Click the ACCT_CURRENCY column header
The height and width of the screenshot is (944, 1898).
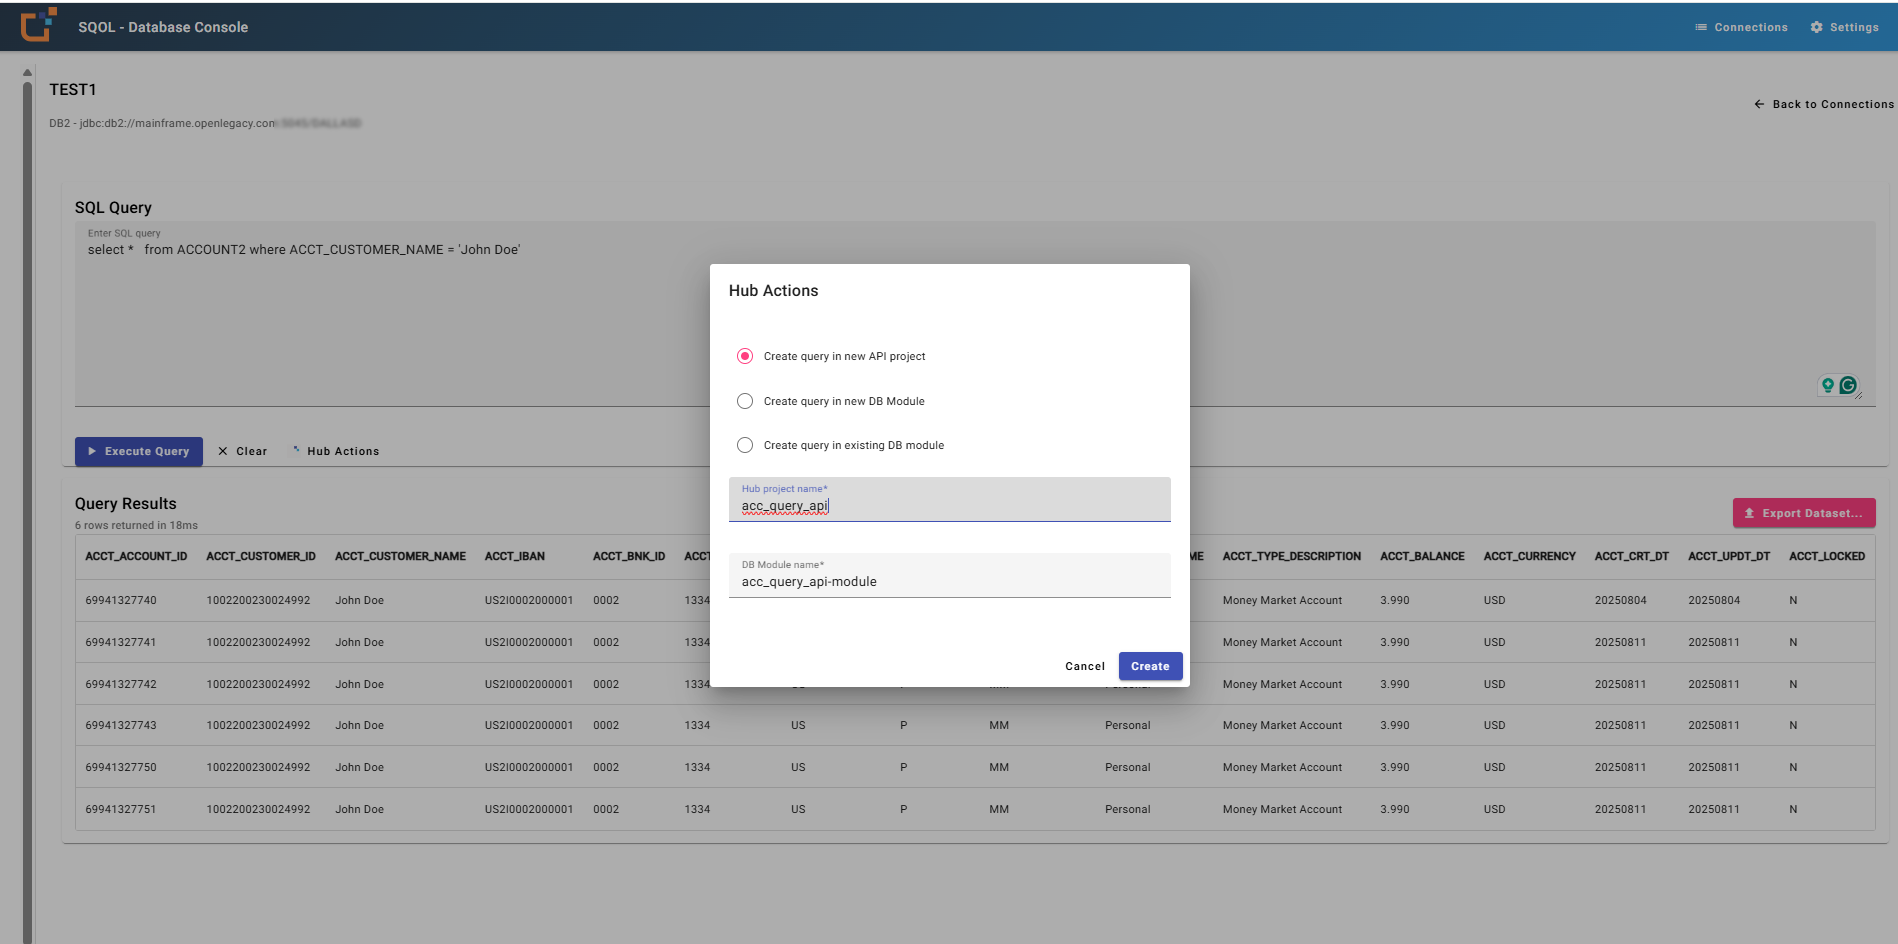(x=1530, y=556)
